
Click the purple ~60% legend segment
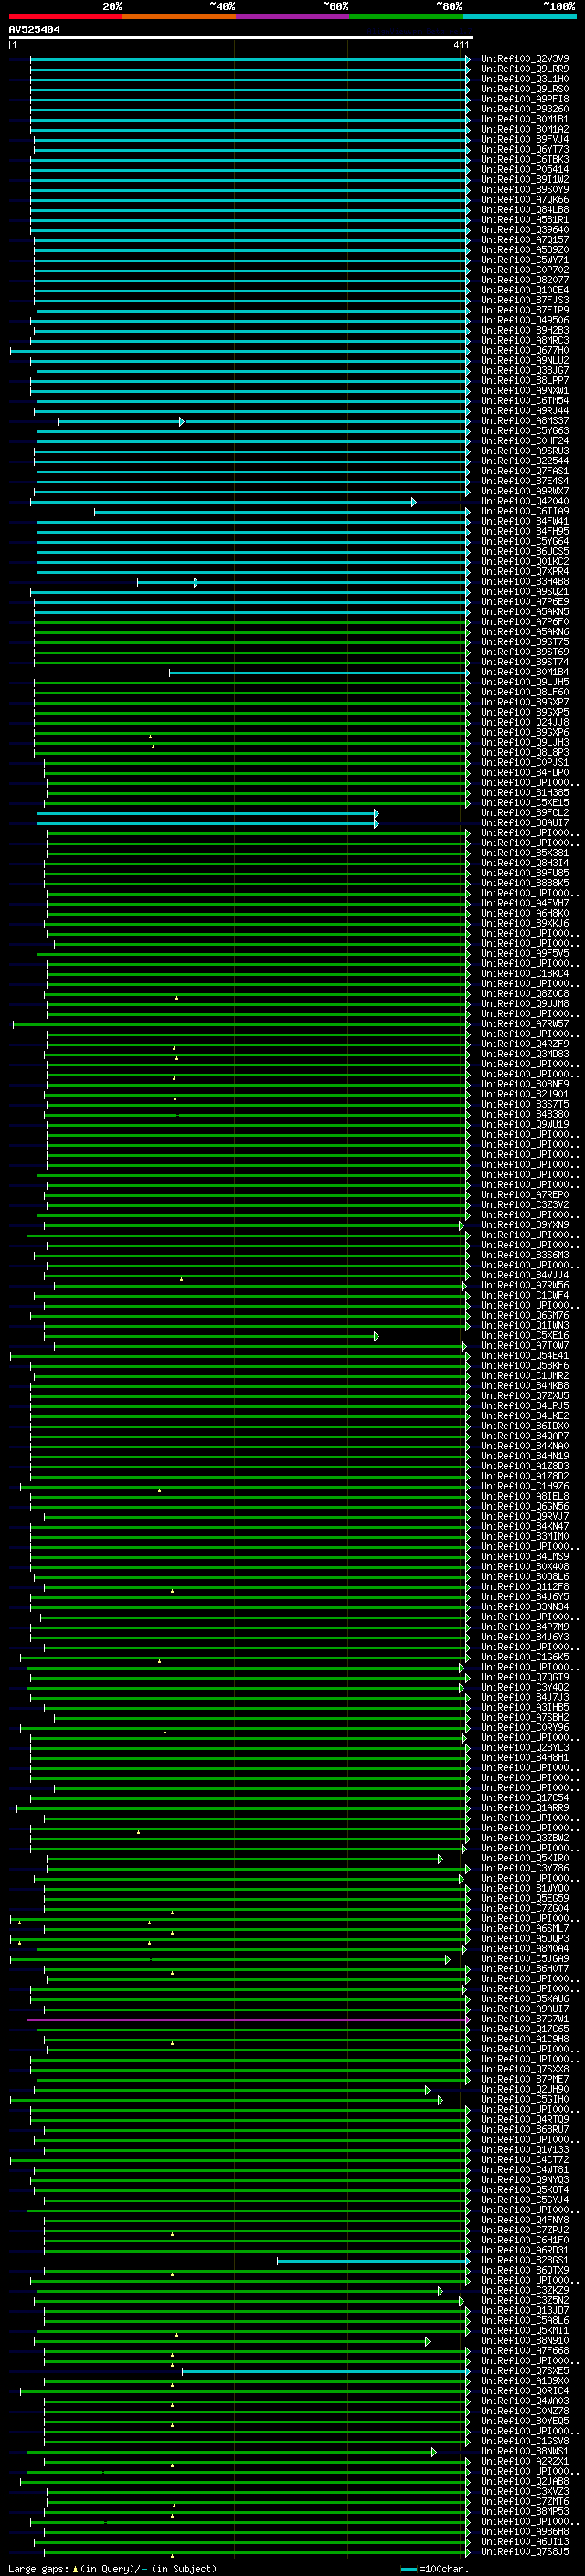coord(292,16)
